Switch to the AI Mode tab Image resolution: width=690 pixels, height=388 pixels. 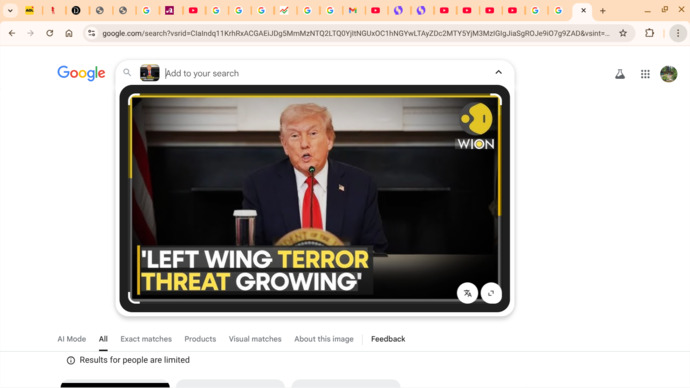coord(72,339)
